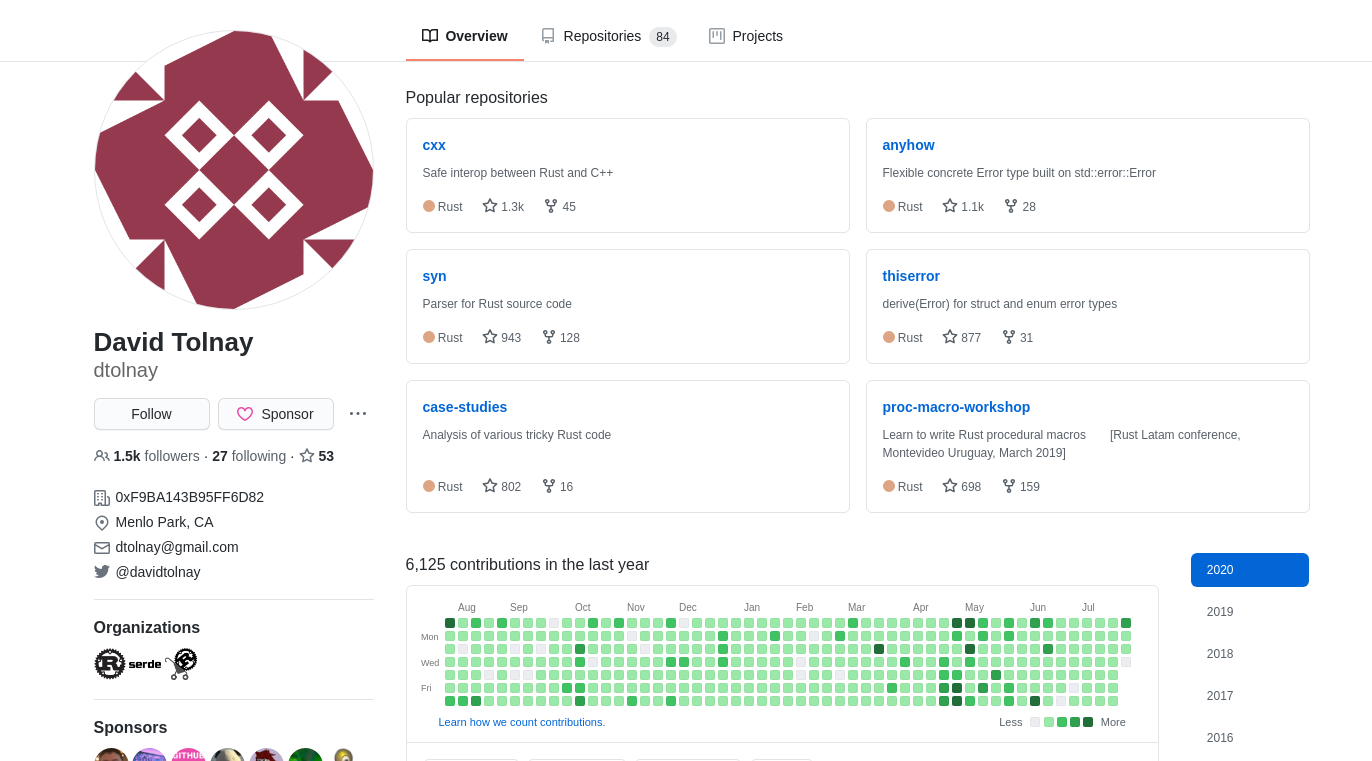Click the Menlo Park, CA location text
1372x761 pixels.
click(x=165, y=522)
